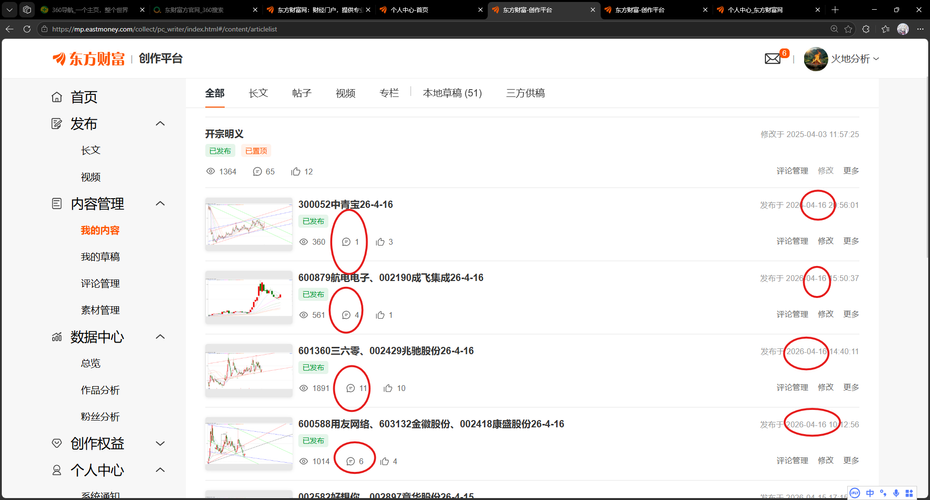Expand the 创作权益 sidebar section

coord(160,443)
